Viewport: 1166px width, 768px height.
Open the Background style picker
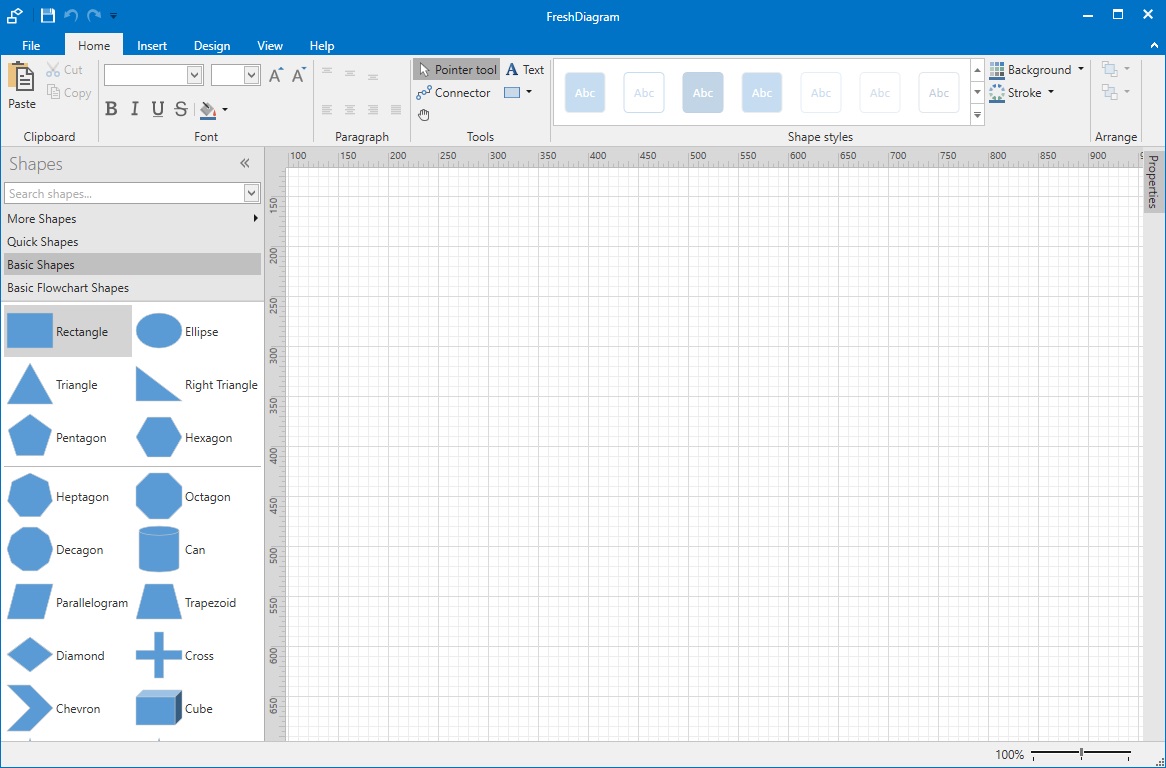(1036, 69)
